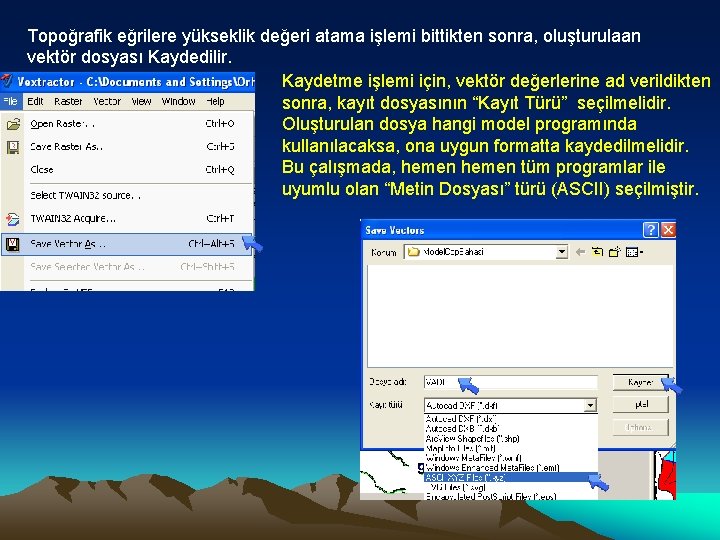Open the Help menu
Image resolution: width=720 pixels, height=540 pixels.
(x=215, y=101)
